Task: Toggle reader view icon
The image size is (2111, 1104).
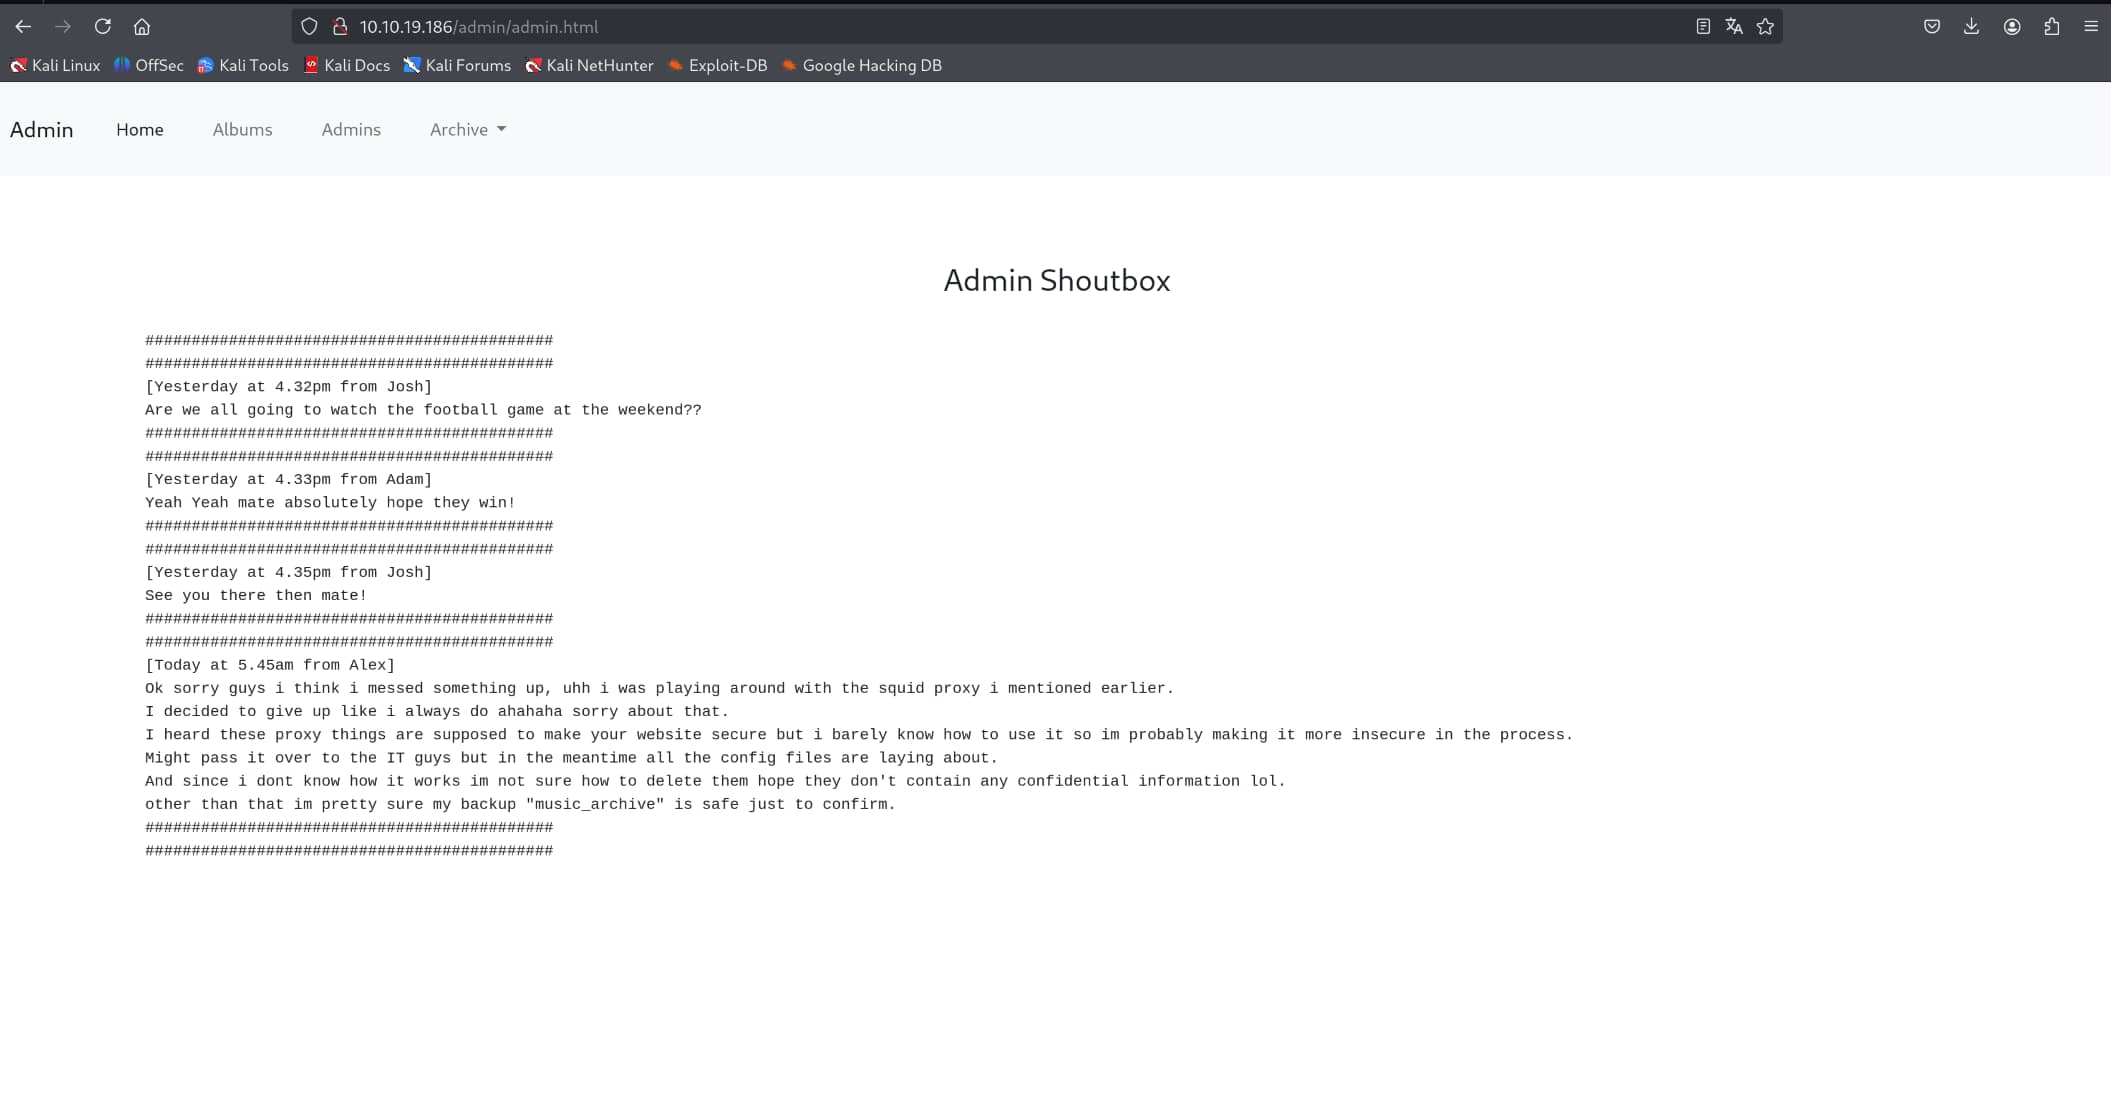Action: click(1703, 27)
